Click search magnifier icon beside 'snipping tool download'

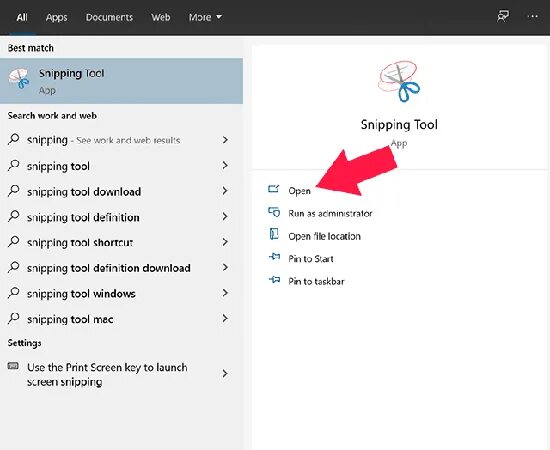(x=13, y=190)
